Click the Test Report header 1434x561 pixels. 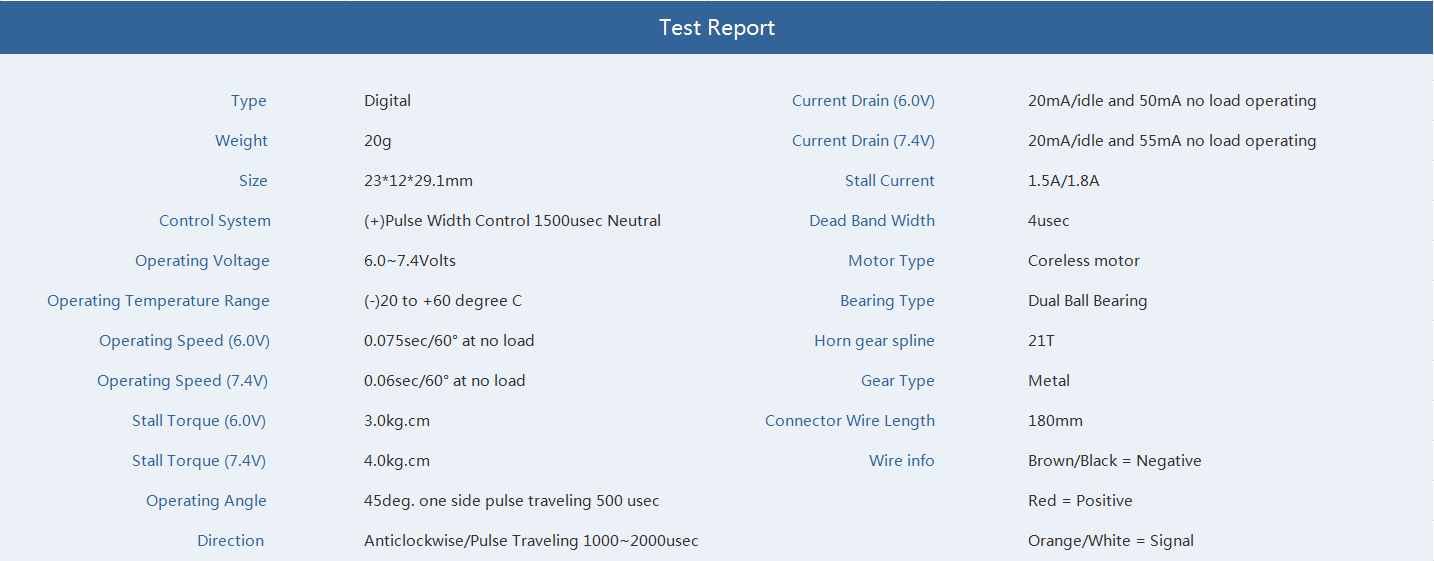(x=716, y=27)
